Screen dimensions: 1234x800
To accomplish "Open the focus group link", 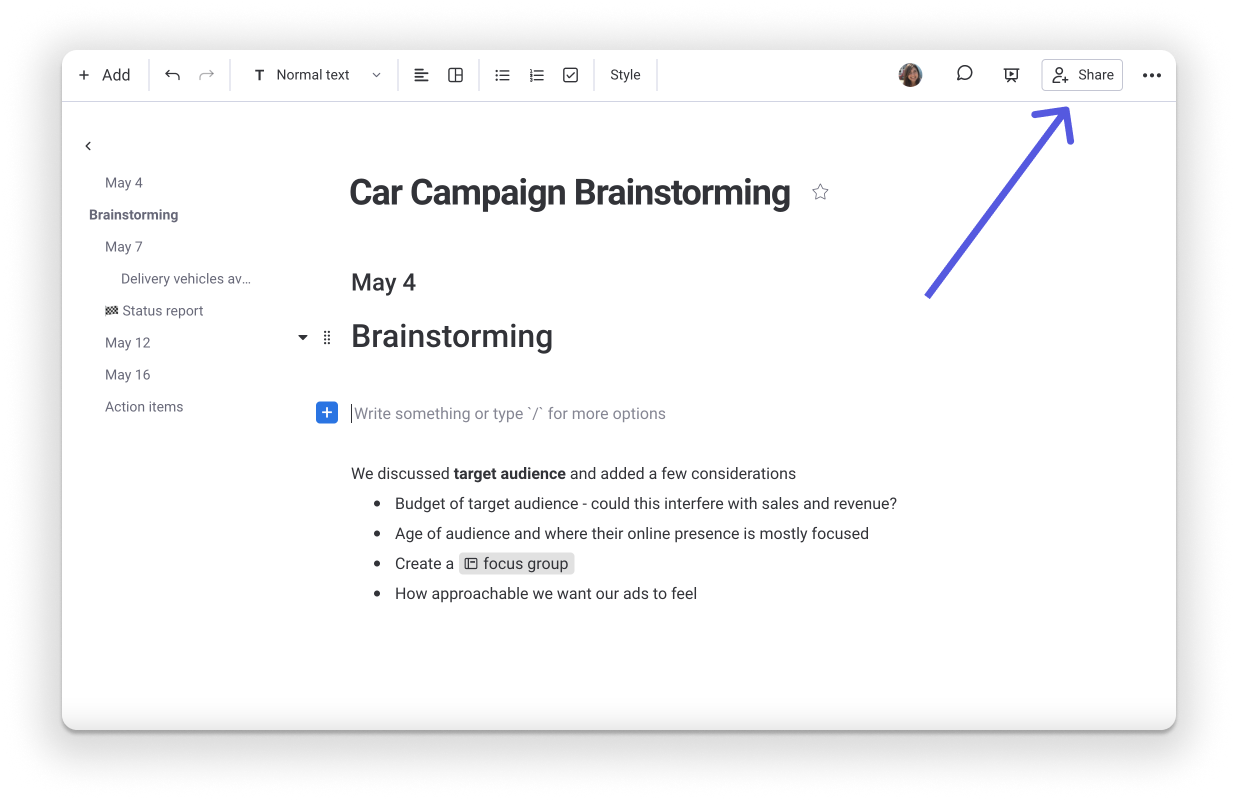I will tap(516, 563).
